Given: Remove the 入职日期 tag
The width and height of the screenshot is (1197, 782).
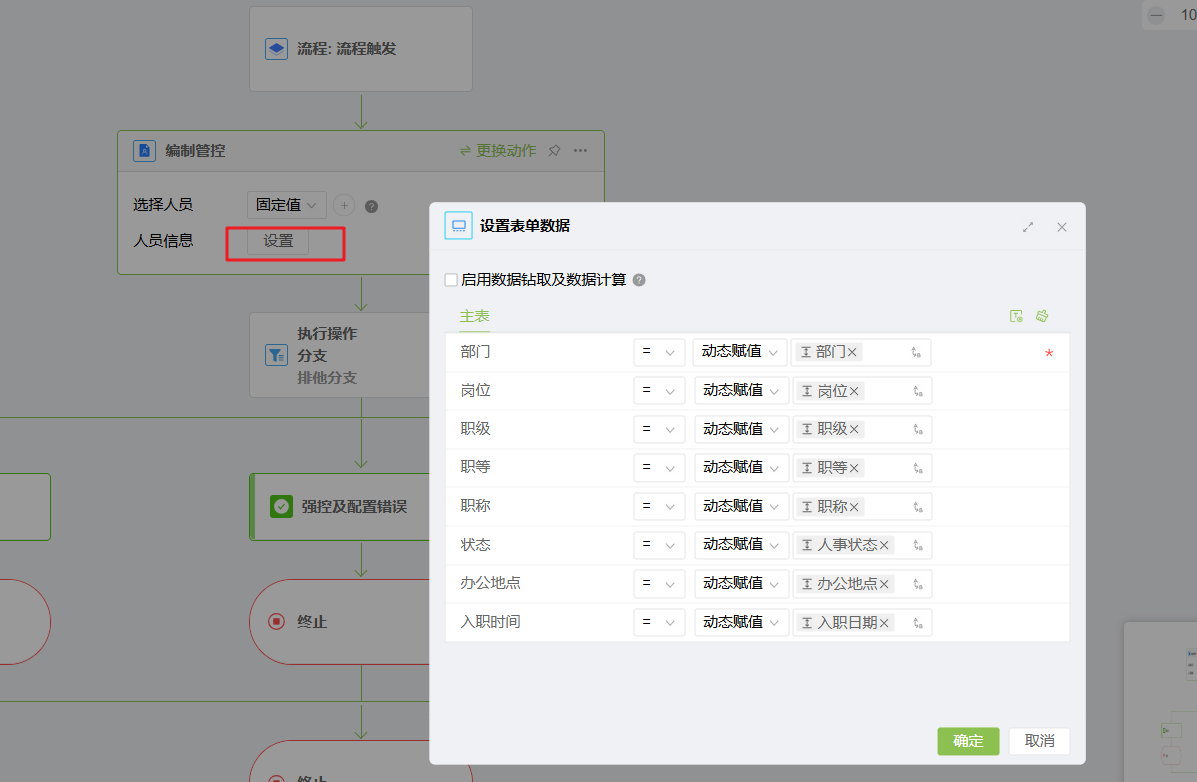Looking at the screenshot, I should (884, 623).
